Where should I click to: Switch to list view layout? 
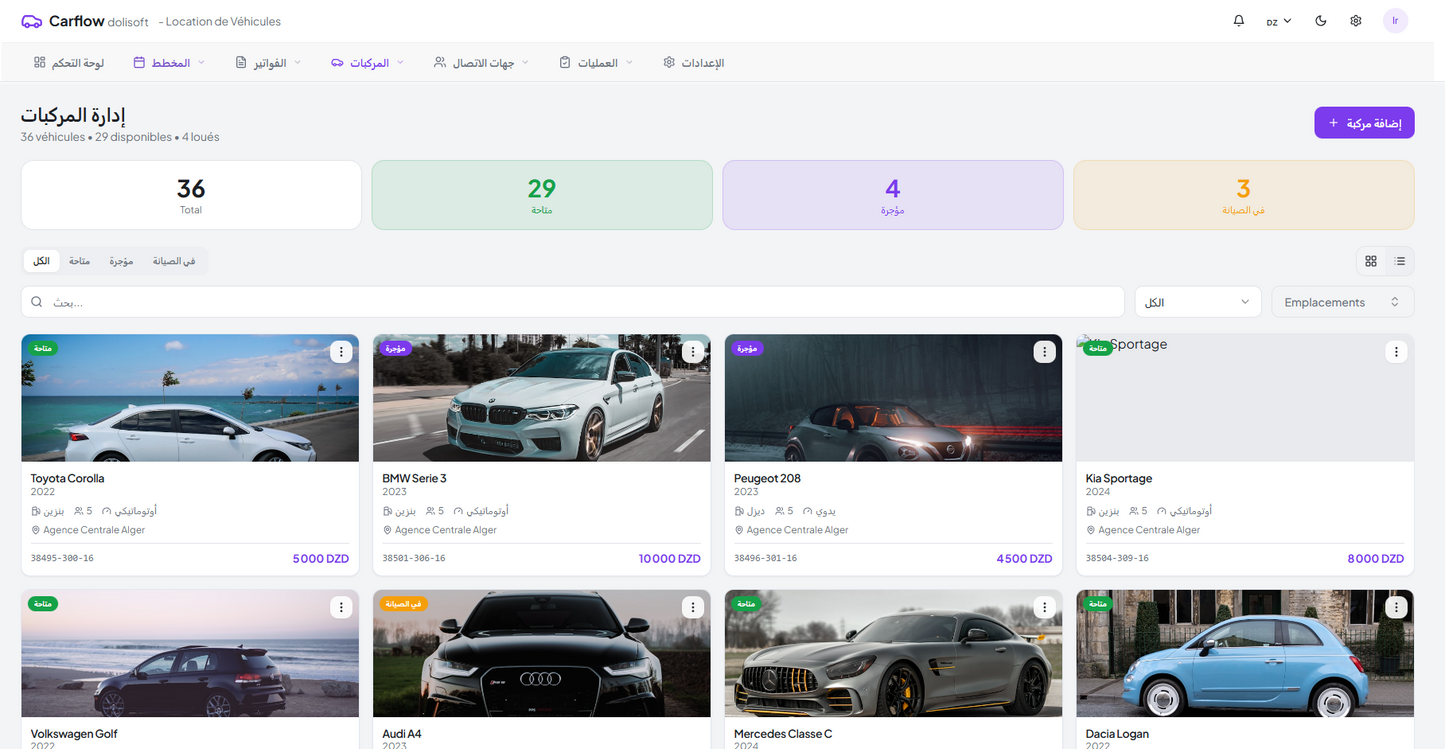pyautogui.click(x=1400, y=261)
